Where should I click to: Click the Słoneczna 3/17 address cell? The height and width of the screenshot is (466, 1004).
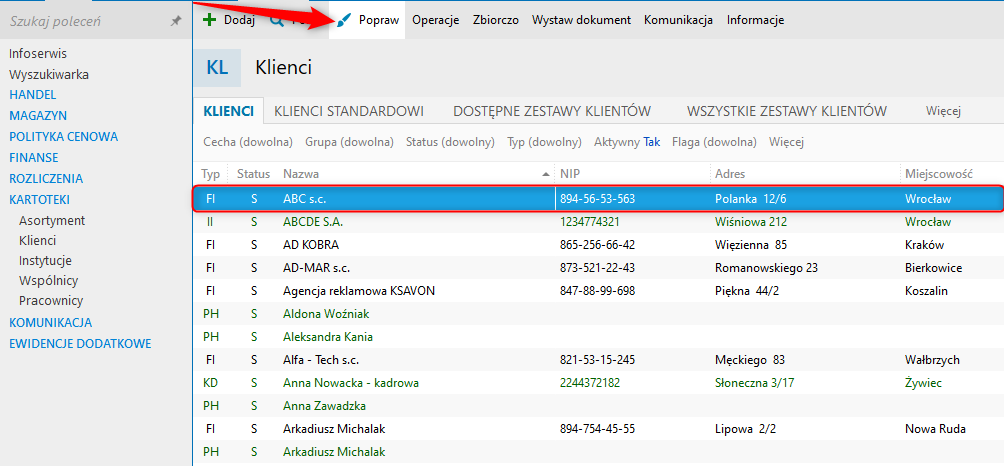coord(754,383)
